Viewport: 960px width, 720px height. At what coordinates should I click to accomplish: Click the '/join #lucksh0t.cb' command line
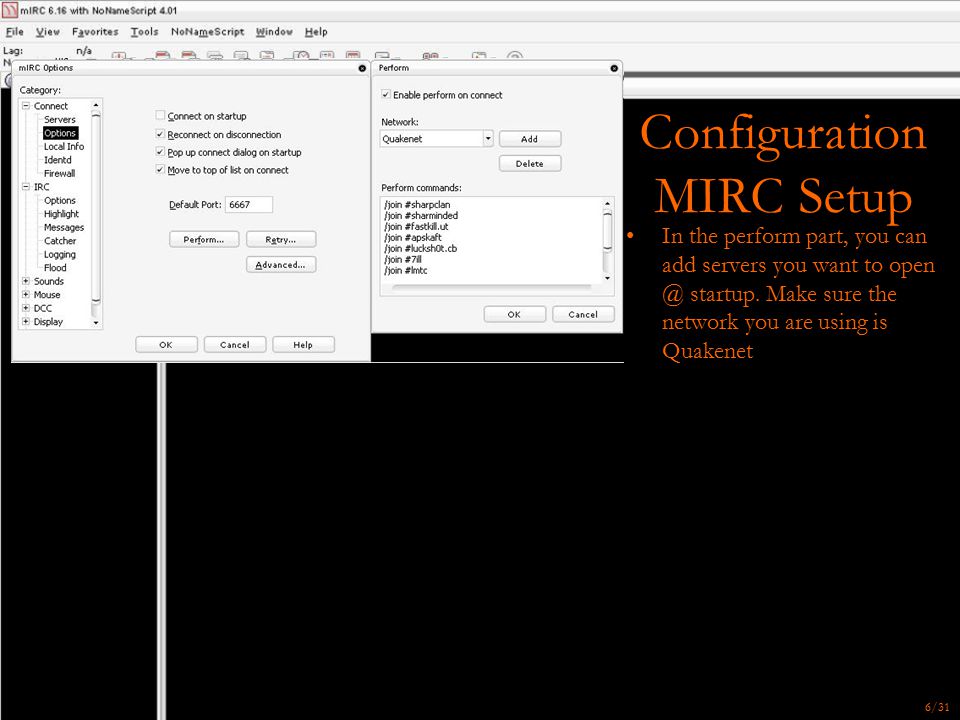pyautogui.click(x=421, y=249)
